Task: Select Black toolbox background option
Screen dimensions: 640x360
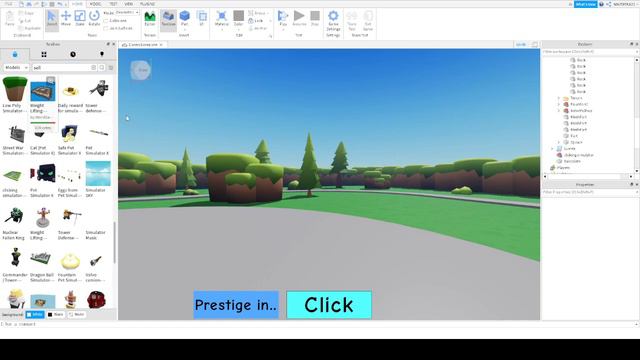Action: [56, 314]
